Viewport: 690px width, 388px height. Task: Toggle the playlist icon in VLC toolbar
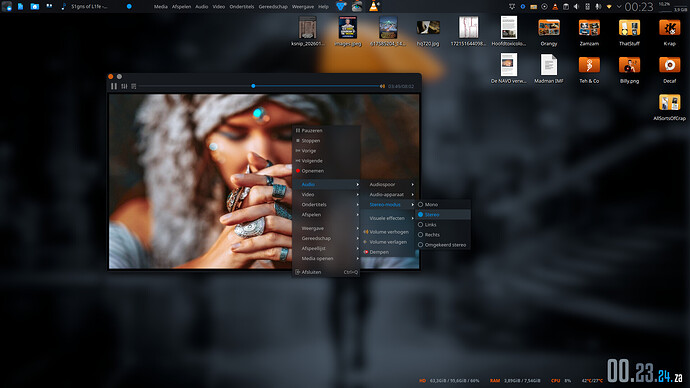tap(134, 86)
